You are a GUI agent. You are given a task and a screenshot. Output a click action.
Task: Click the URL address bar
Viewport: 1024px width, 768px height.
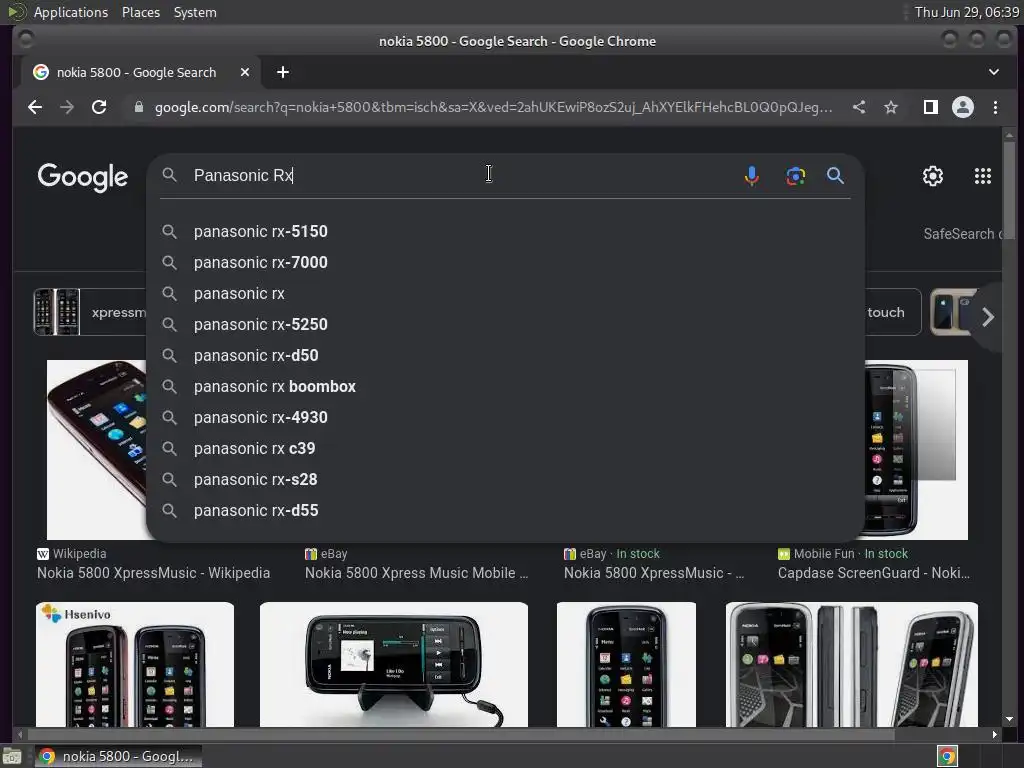point(493,107)
